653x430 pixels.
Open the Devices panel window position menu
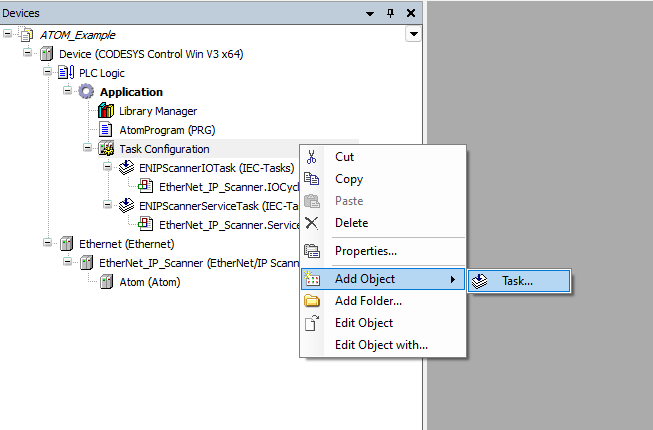(x=370, y=14)
